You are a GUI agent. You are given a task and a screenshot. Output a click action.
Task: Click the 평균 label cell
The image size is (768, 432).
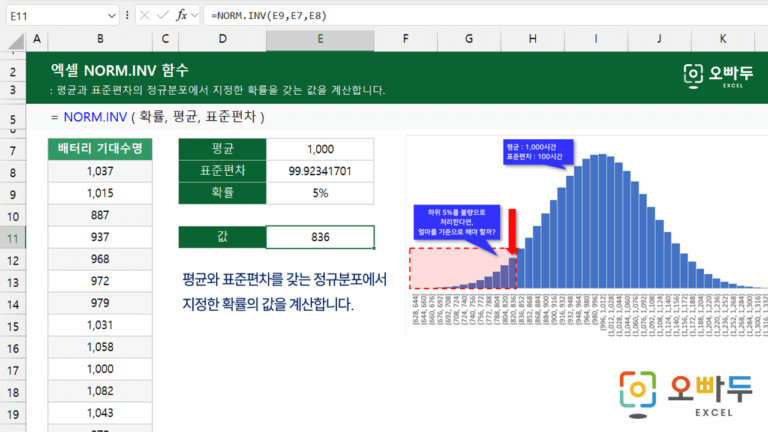(x=222, y=149)
